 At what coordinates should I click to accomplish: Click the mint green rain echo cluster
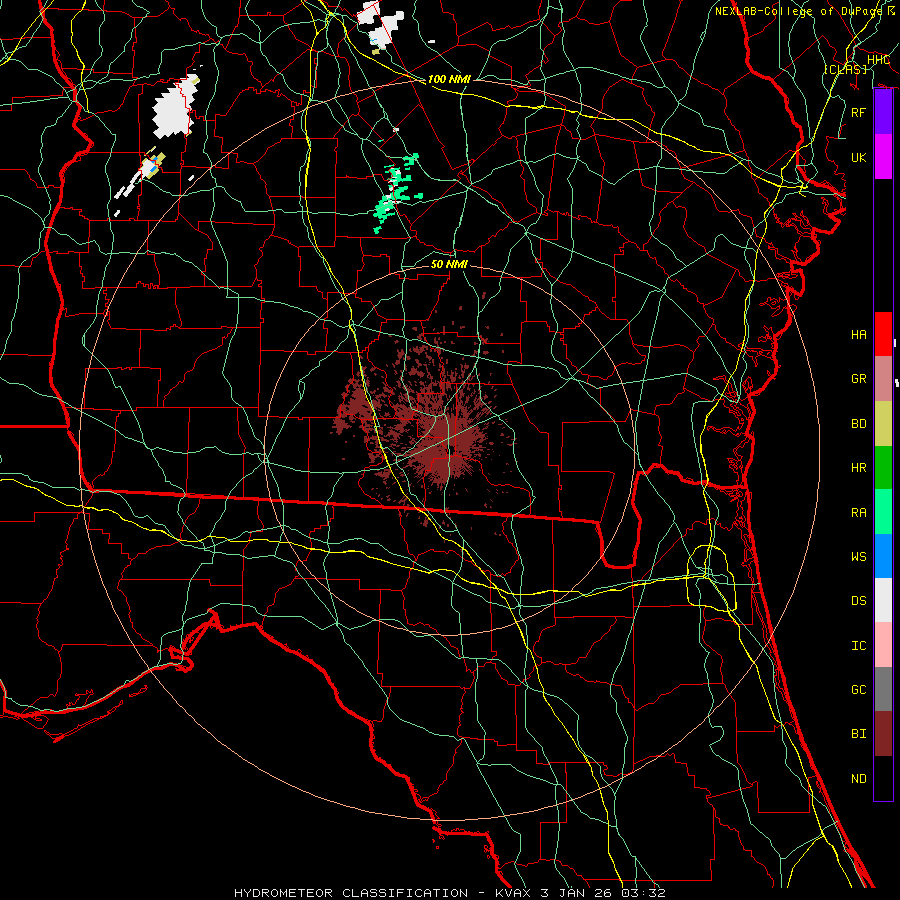point(396,193)
